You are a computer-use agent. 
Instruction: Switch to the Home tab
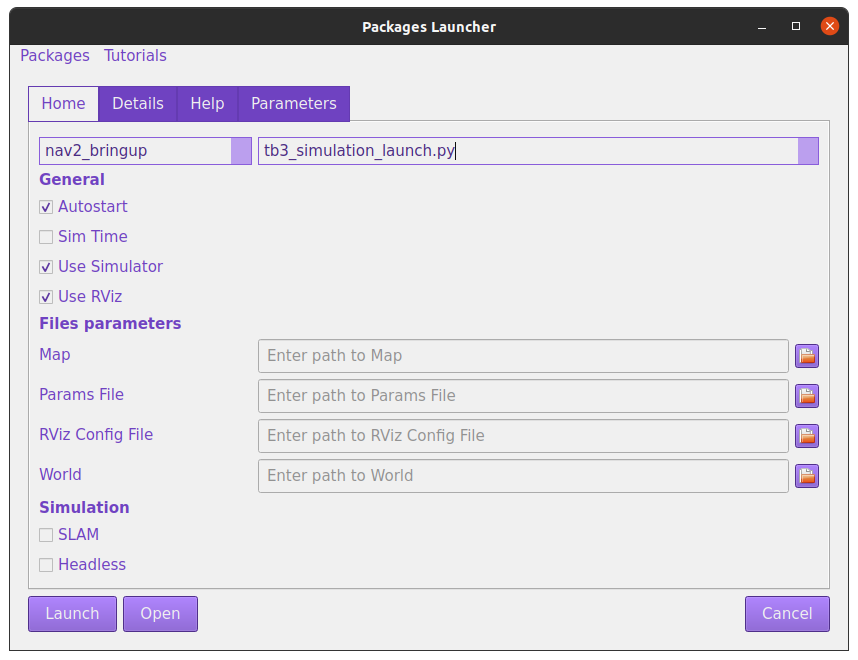tap(63, 103)
